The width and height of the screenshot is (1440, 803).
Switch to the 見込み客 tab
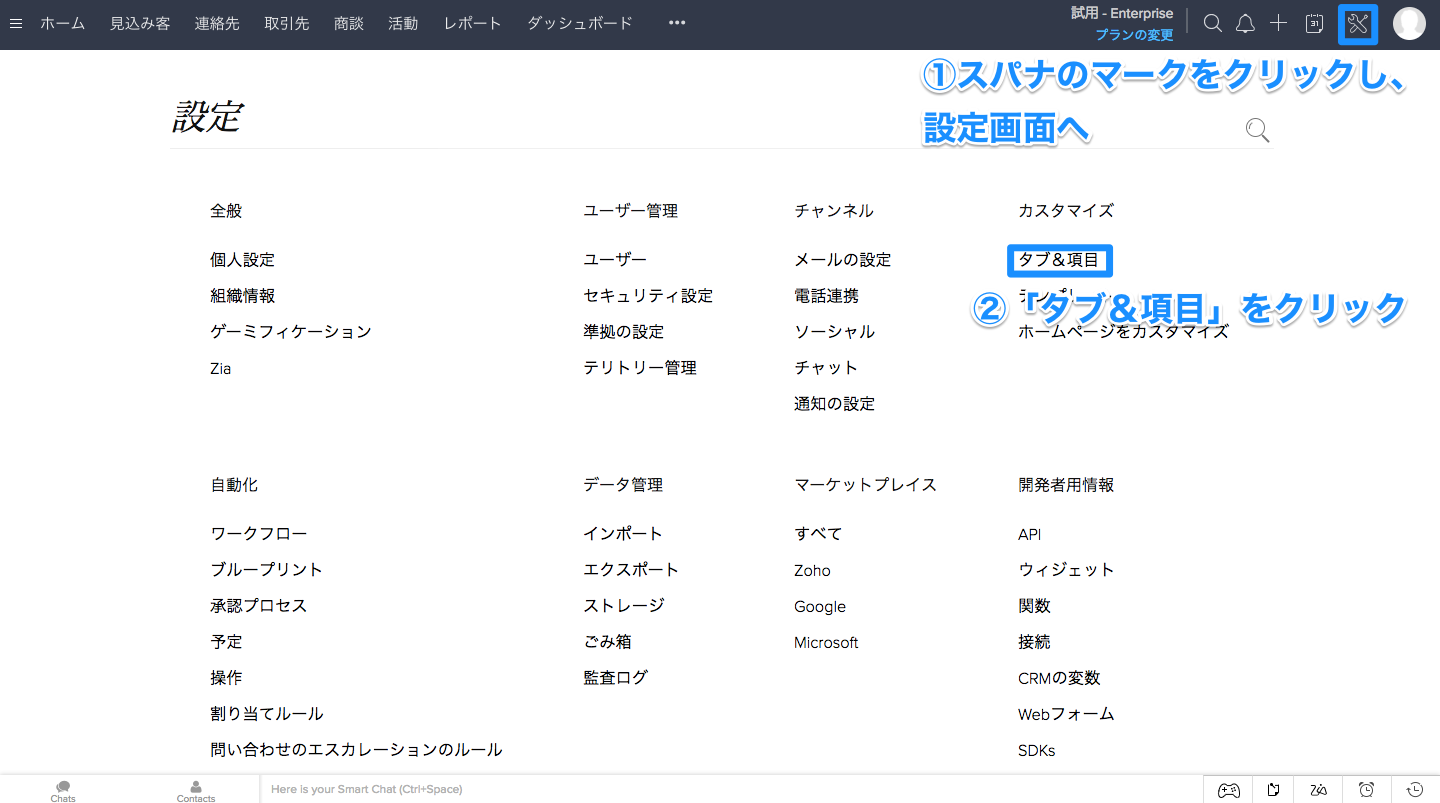tap(140, 24)
